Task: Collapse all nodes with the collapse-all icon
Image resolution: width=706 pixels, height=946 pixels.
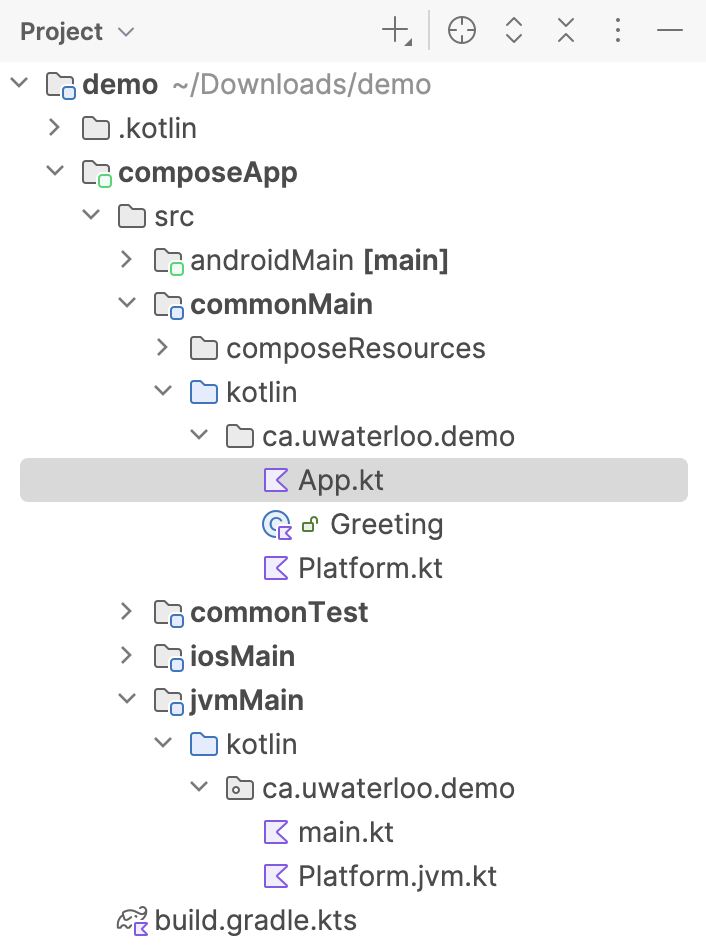Action: click(x=565, y=30)
